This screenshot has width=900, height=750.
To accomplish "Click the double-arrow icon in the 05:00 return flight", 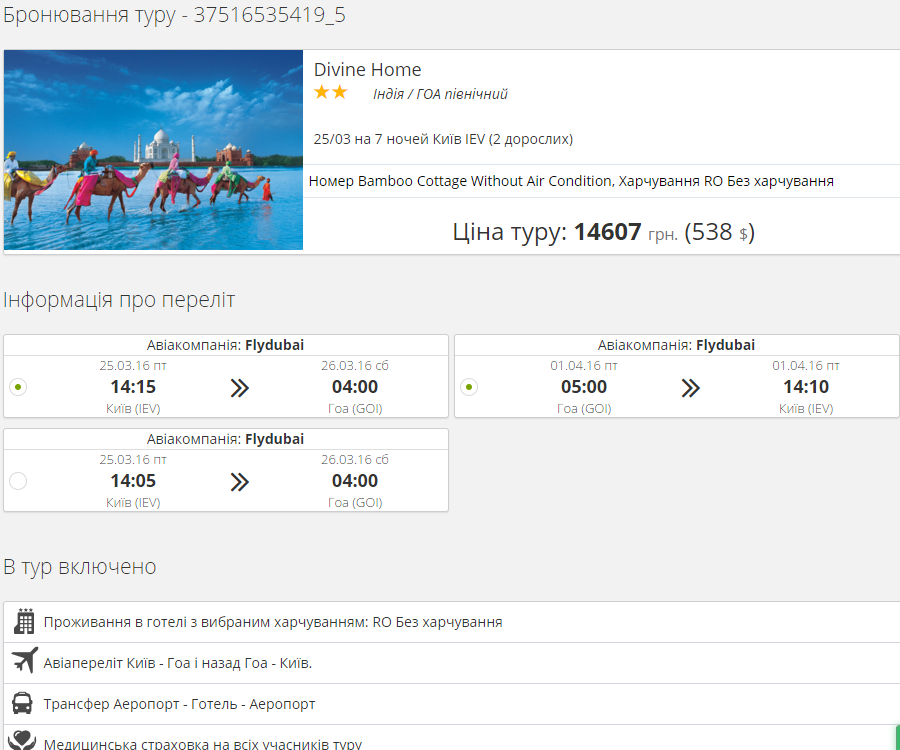I will pos(690,388).
